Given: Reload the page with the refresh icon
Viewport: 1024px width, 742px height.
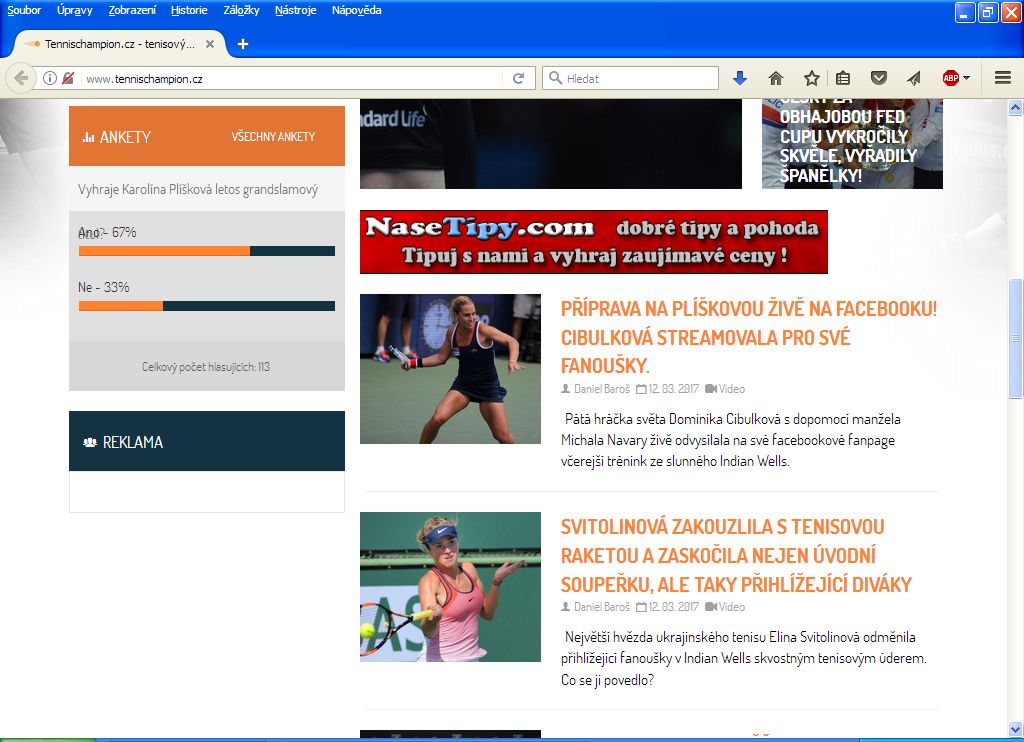Looking at the screenshot, I should [x=518, y=78].
